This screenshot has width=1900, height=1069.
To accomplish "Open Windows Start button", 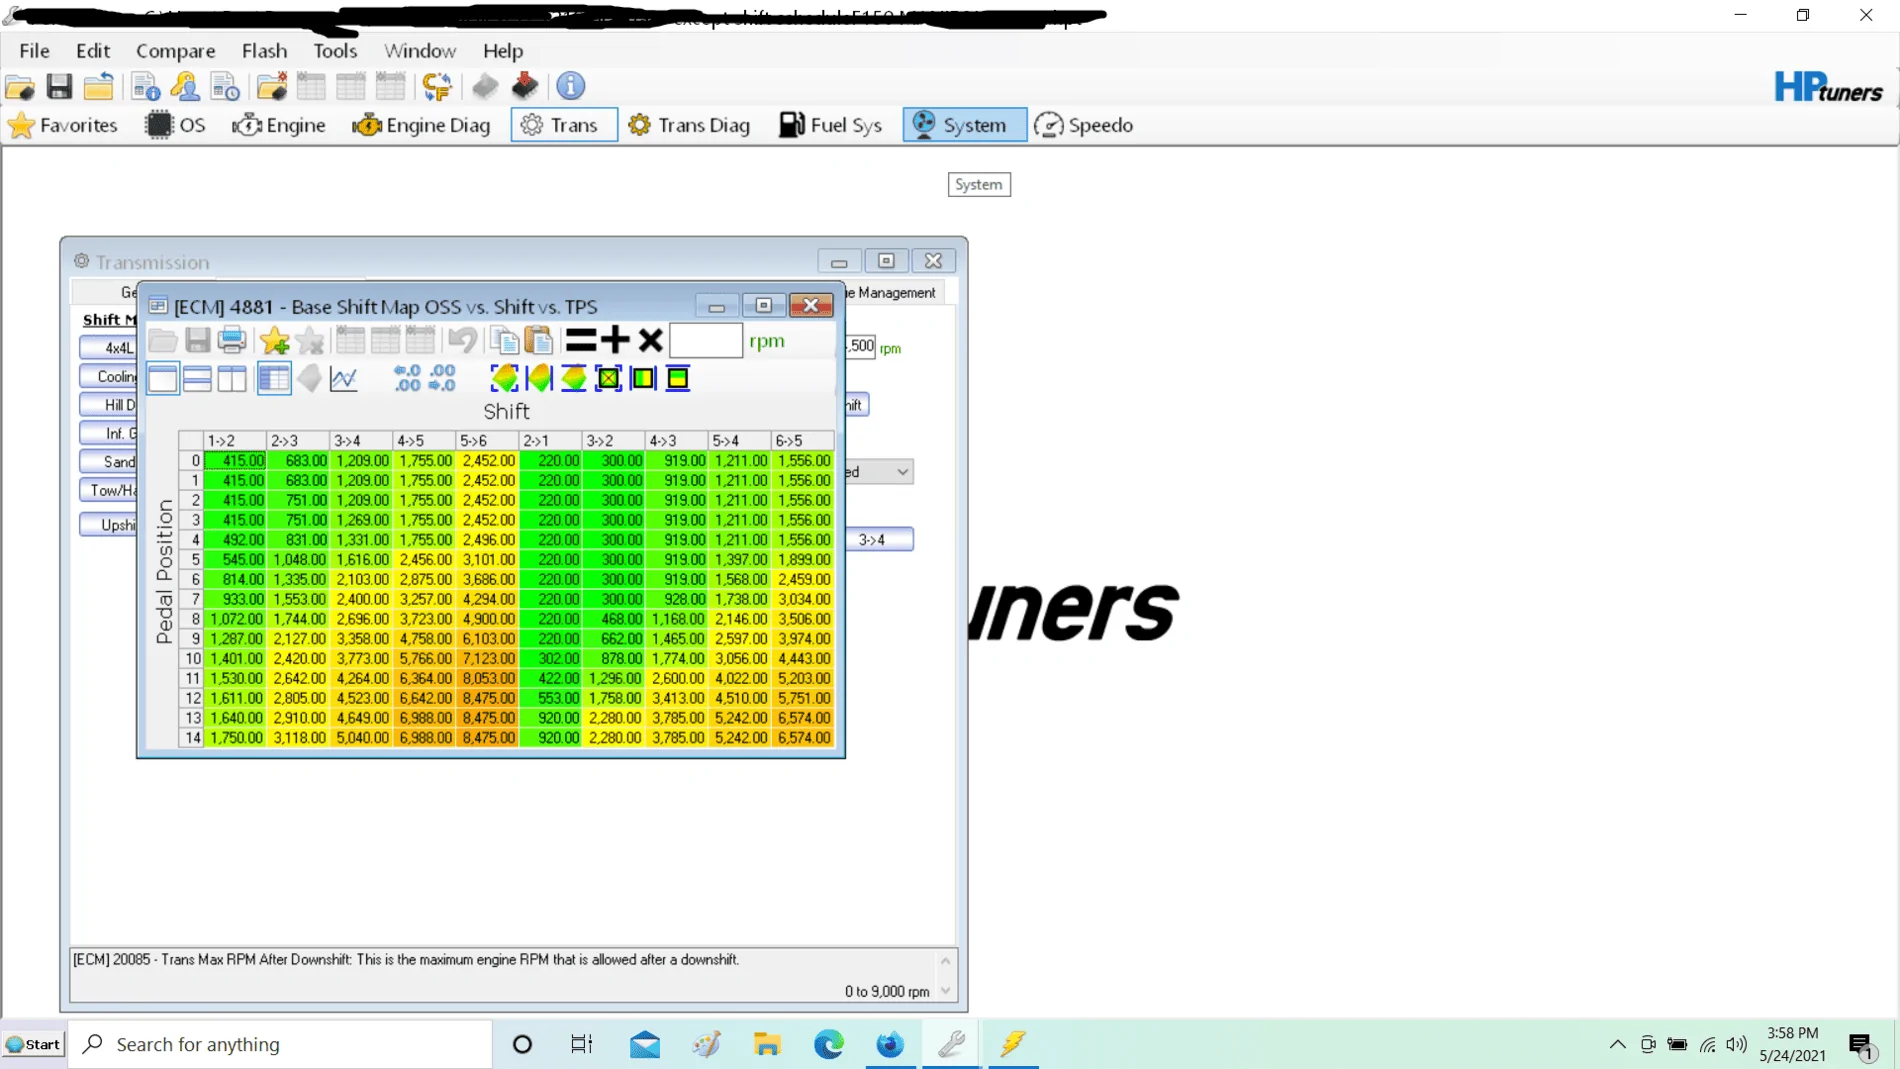I will coord(33,1044).
